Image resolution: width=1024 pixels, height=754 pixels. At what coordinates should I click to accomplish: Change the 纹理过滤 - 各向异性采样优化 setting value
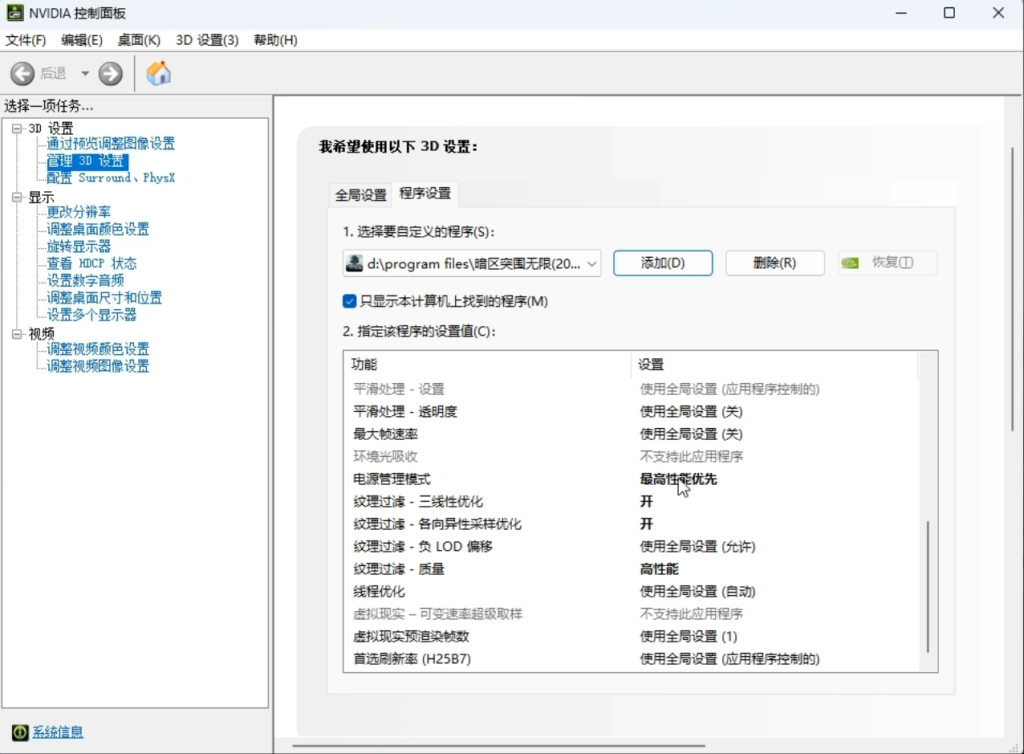[646, 524]
